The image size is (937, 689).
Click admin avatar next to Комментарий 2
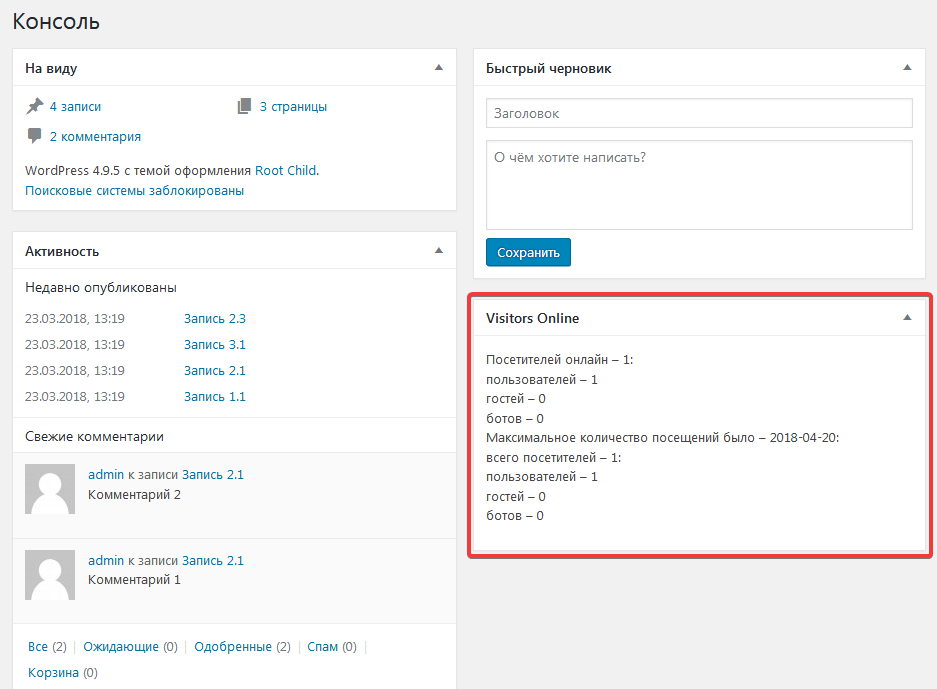[50, 488]
